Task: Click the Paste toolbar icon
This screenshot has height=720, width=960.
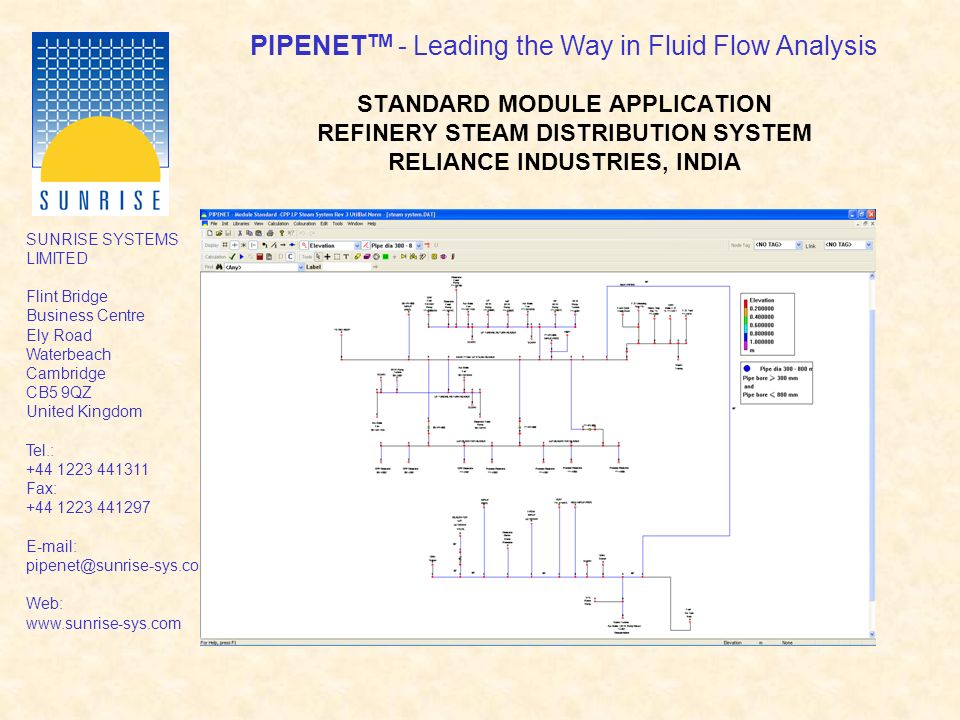Action: click(x=258, y=233)
